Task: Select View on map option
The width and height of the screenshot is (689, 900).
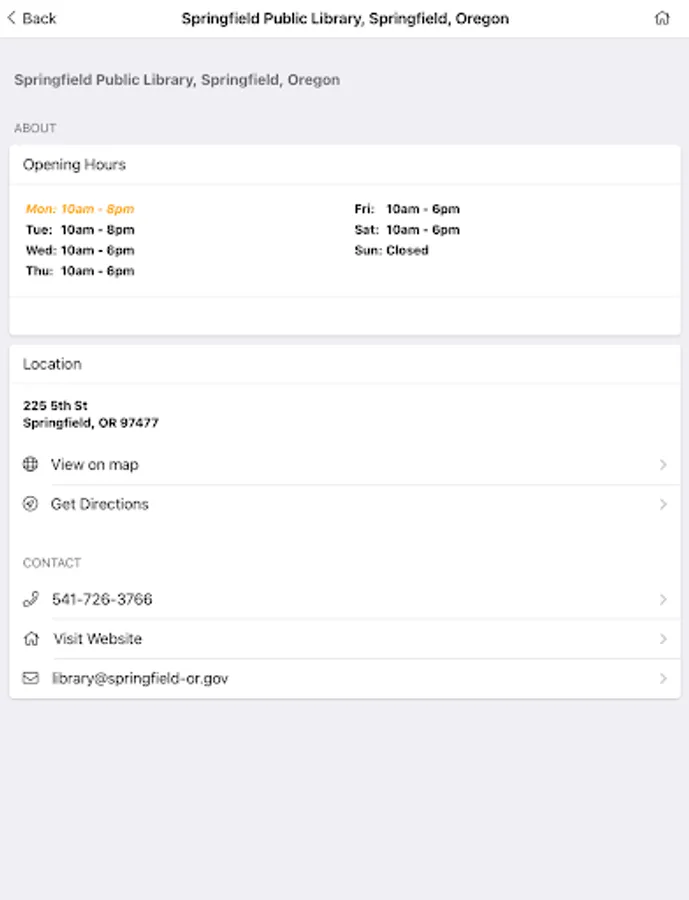Action: pyautogui.click(x=95, y=464)
